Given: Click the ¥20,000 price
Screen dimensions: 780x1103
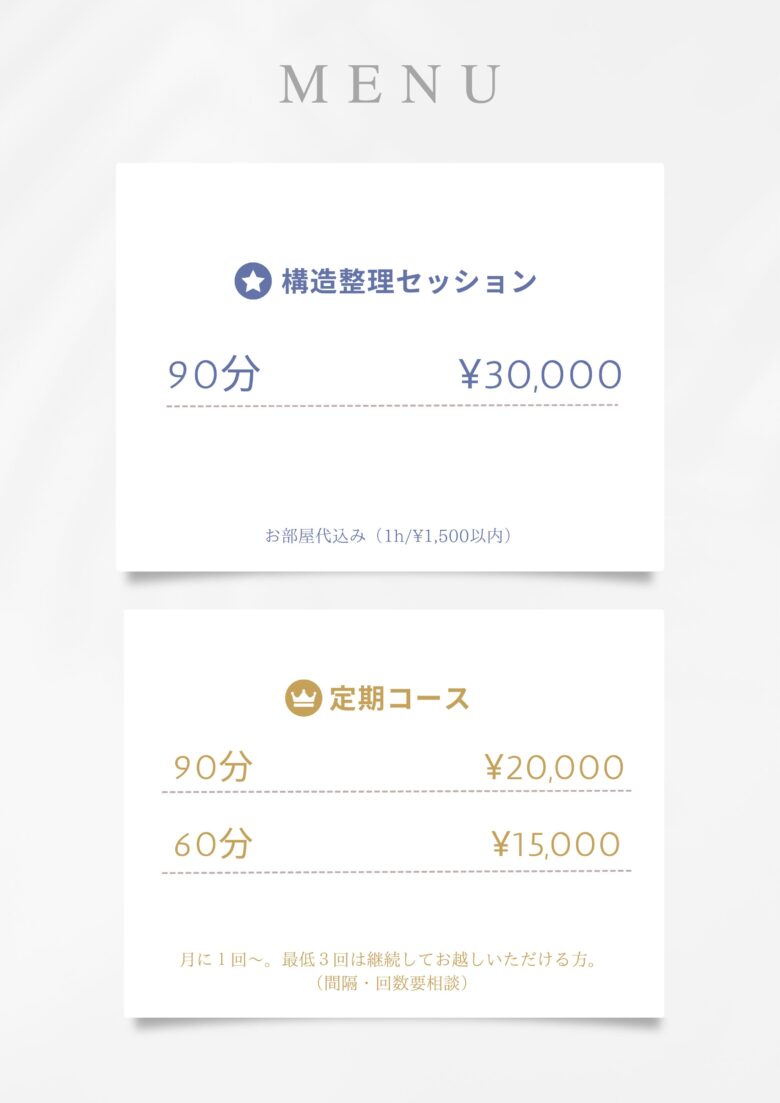Looking at the screenshot, I should tap(554, 767).
